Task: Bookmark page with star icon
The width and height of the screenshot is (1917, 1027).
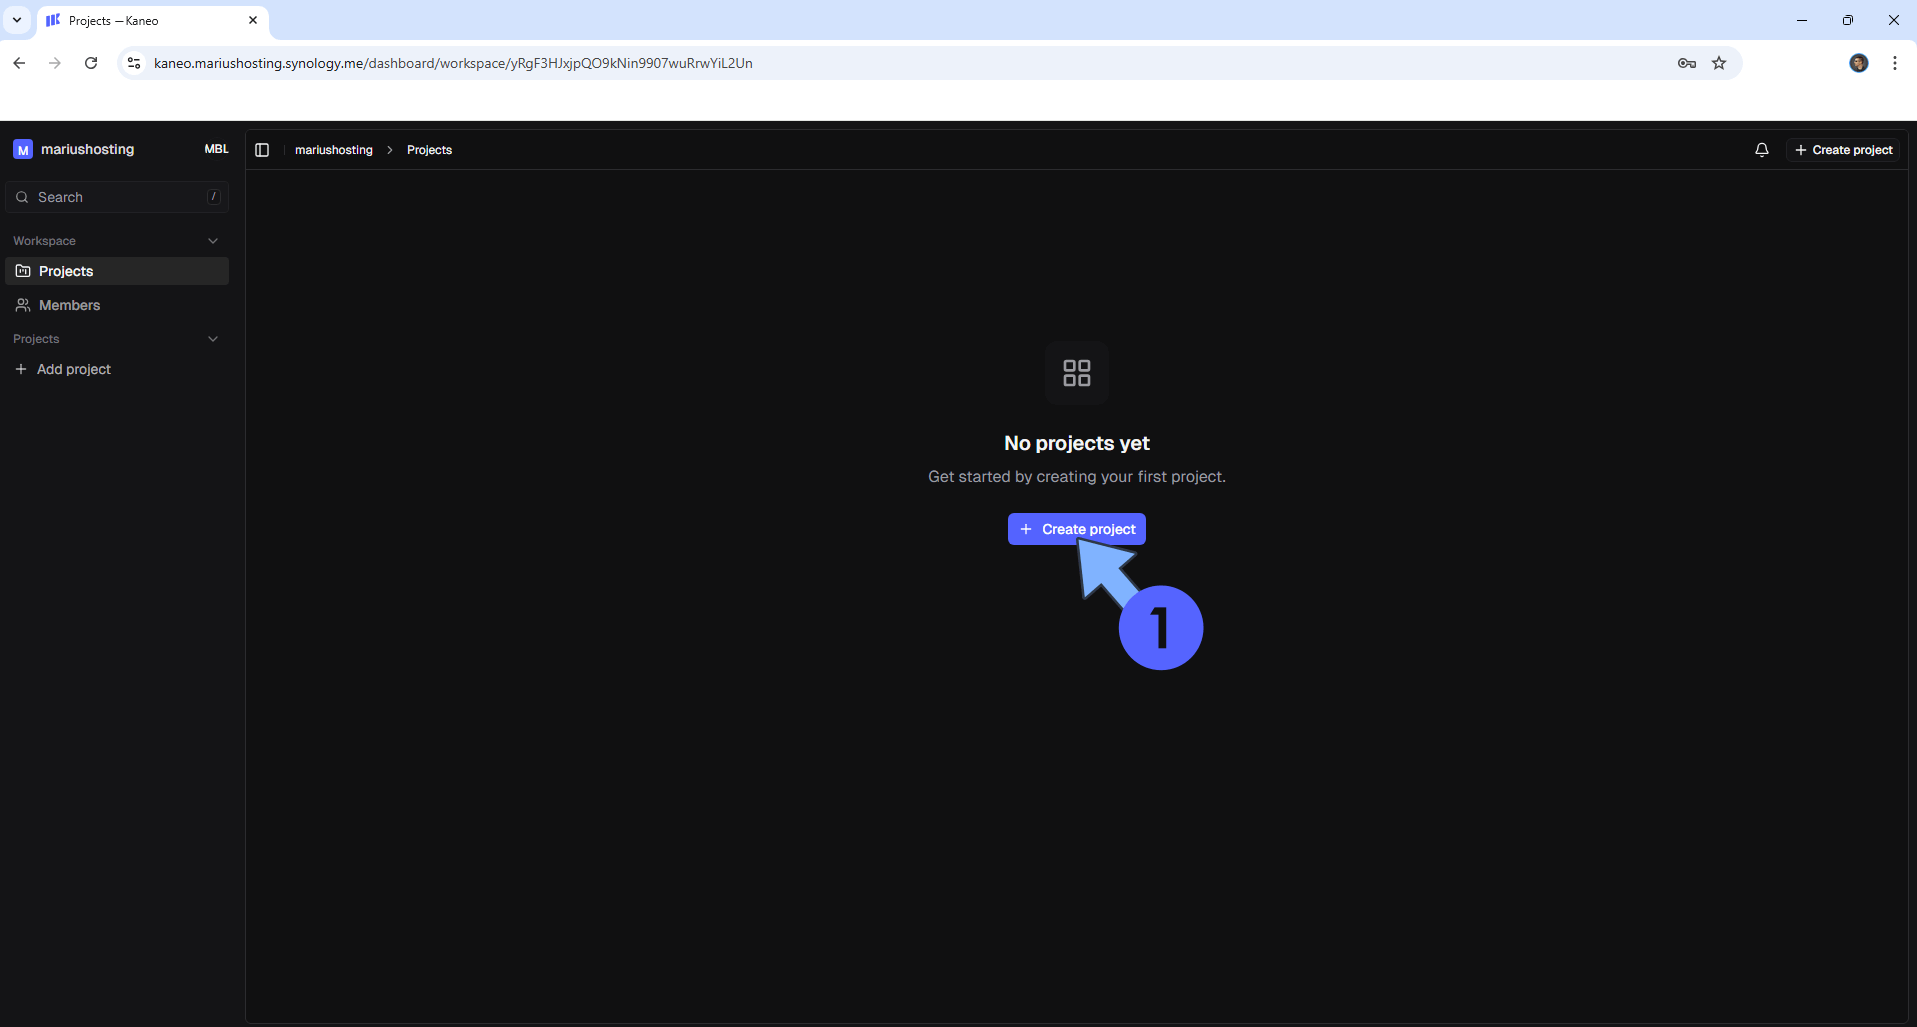Action: (x=1719, y=63)
